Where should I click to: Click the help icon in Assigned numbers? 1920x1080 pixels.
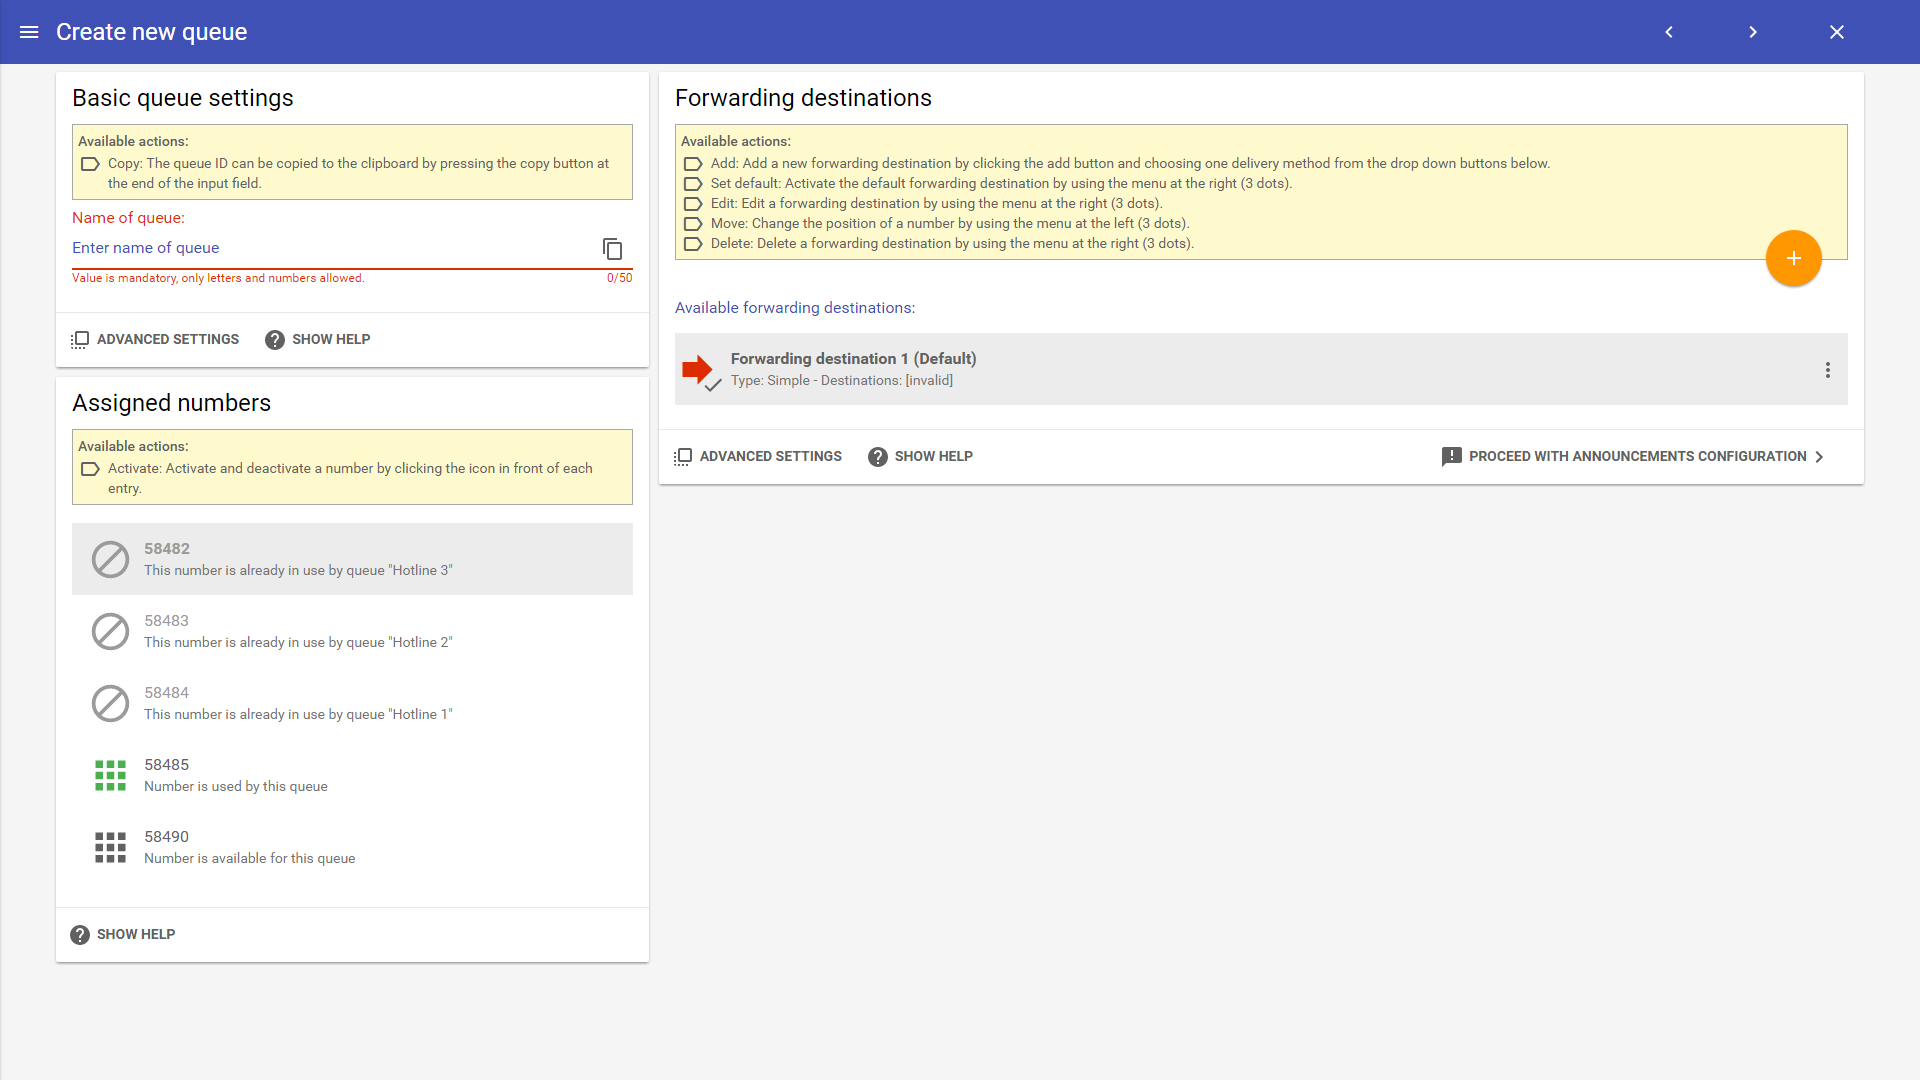point(80,935)
